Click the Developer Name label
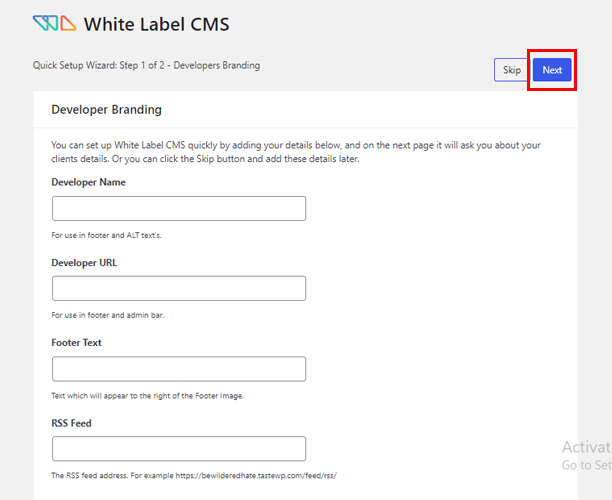Viewport: 612px width, 500px height. coord(88,182)
